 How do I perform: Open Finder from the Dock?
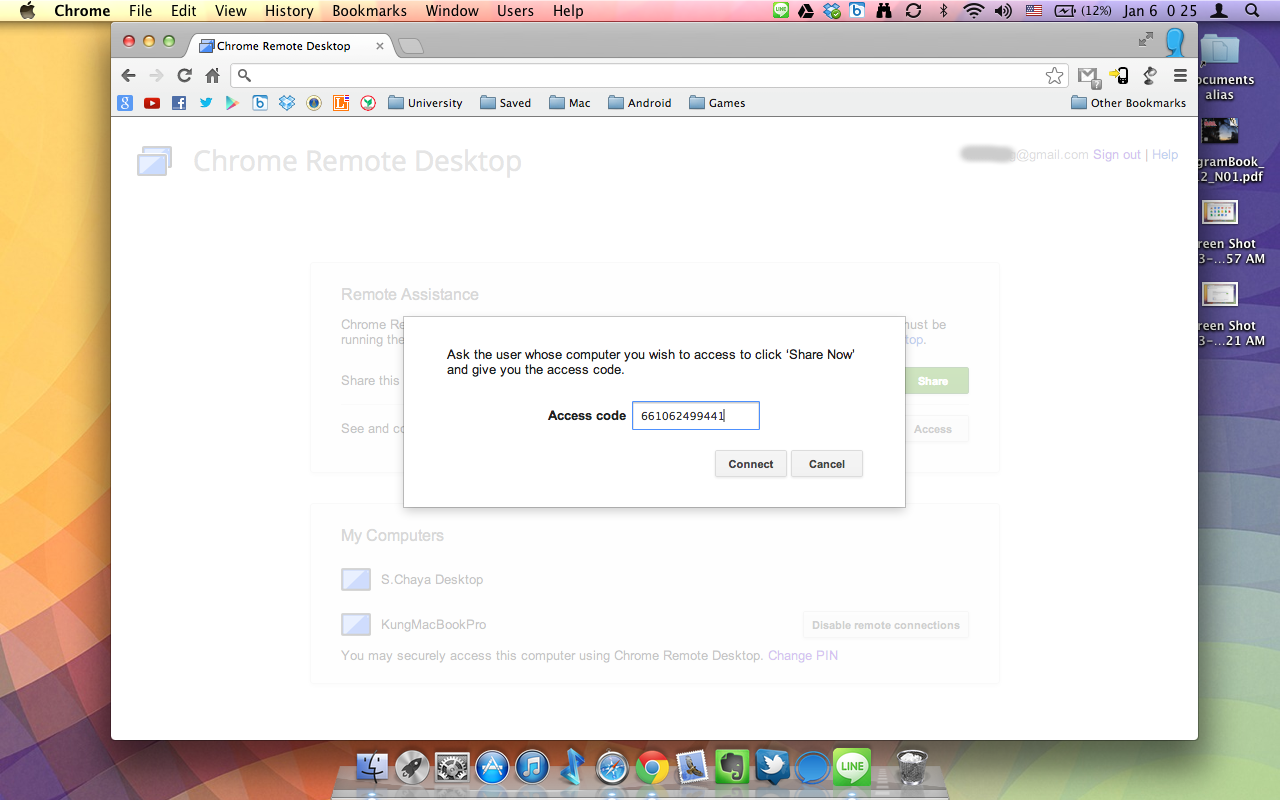tap(372, 768)
